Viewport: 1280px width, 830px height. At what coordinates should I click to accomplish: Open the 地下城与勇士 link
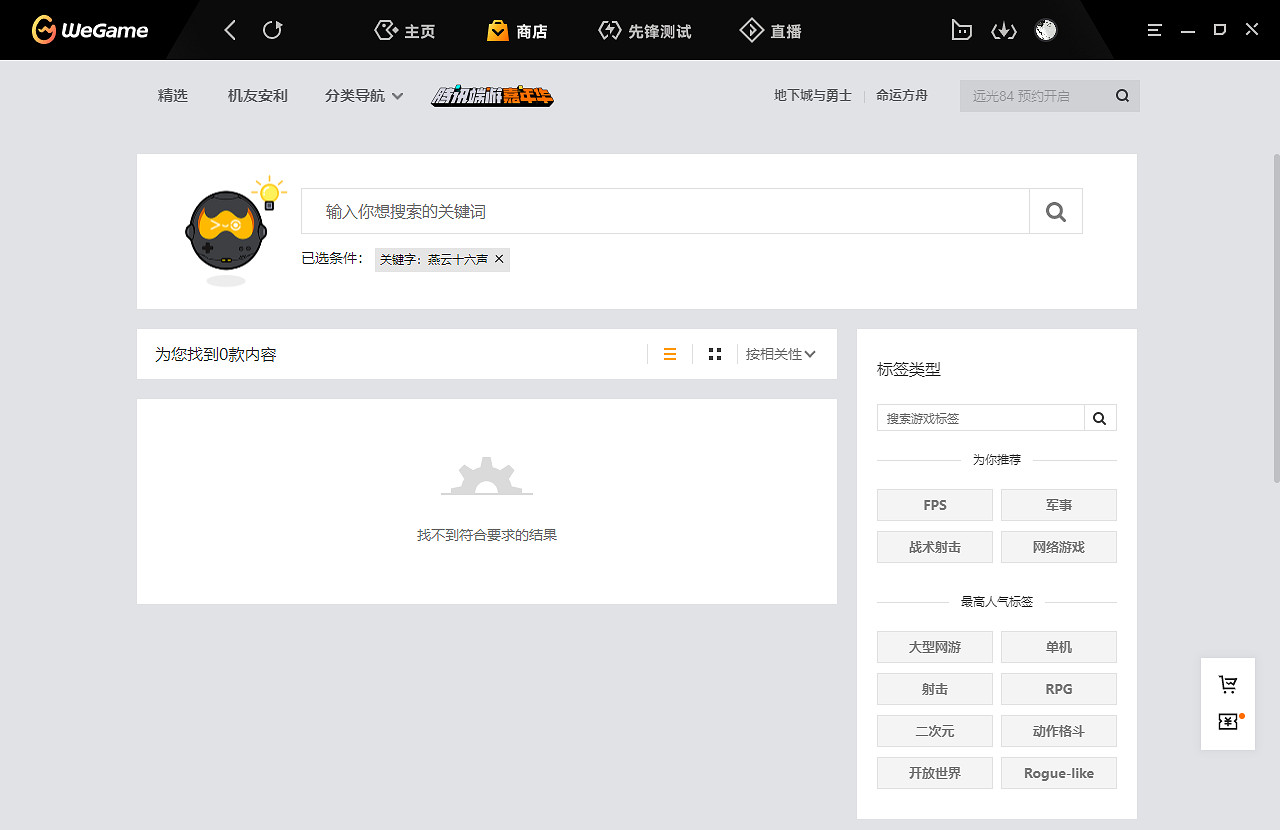point(811,95)
